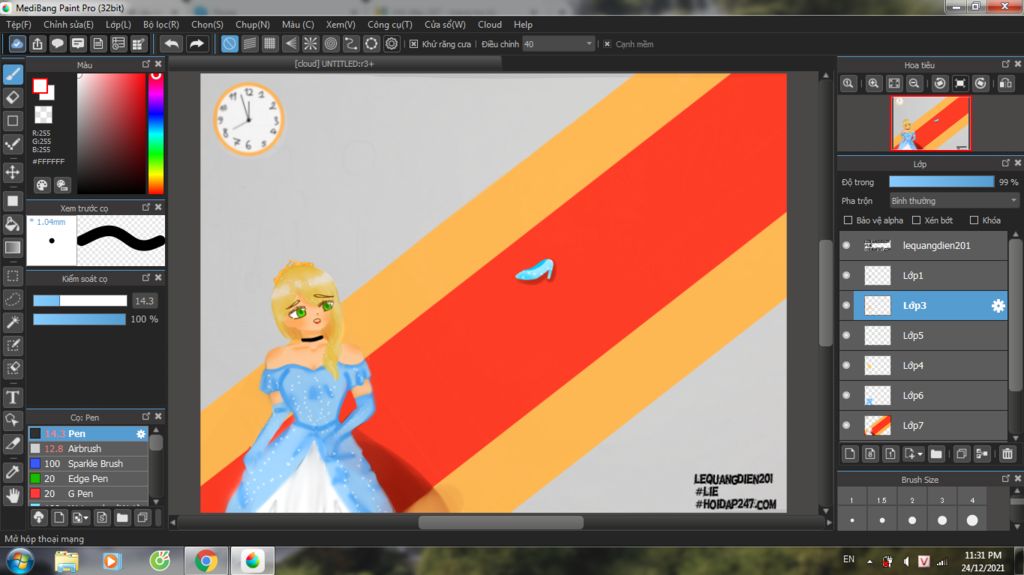
Task: Open the add-layer dropdown arrow
Action: pyautogui.click(x=920, y=453)
